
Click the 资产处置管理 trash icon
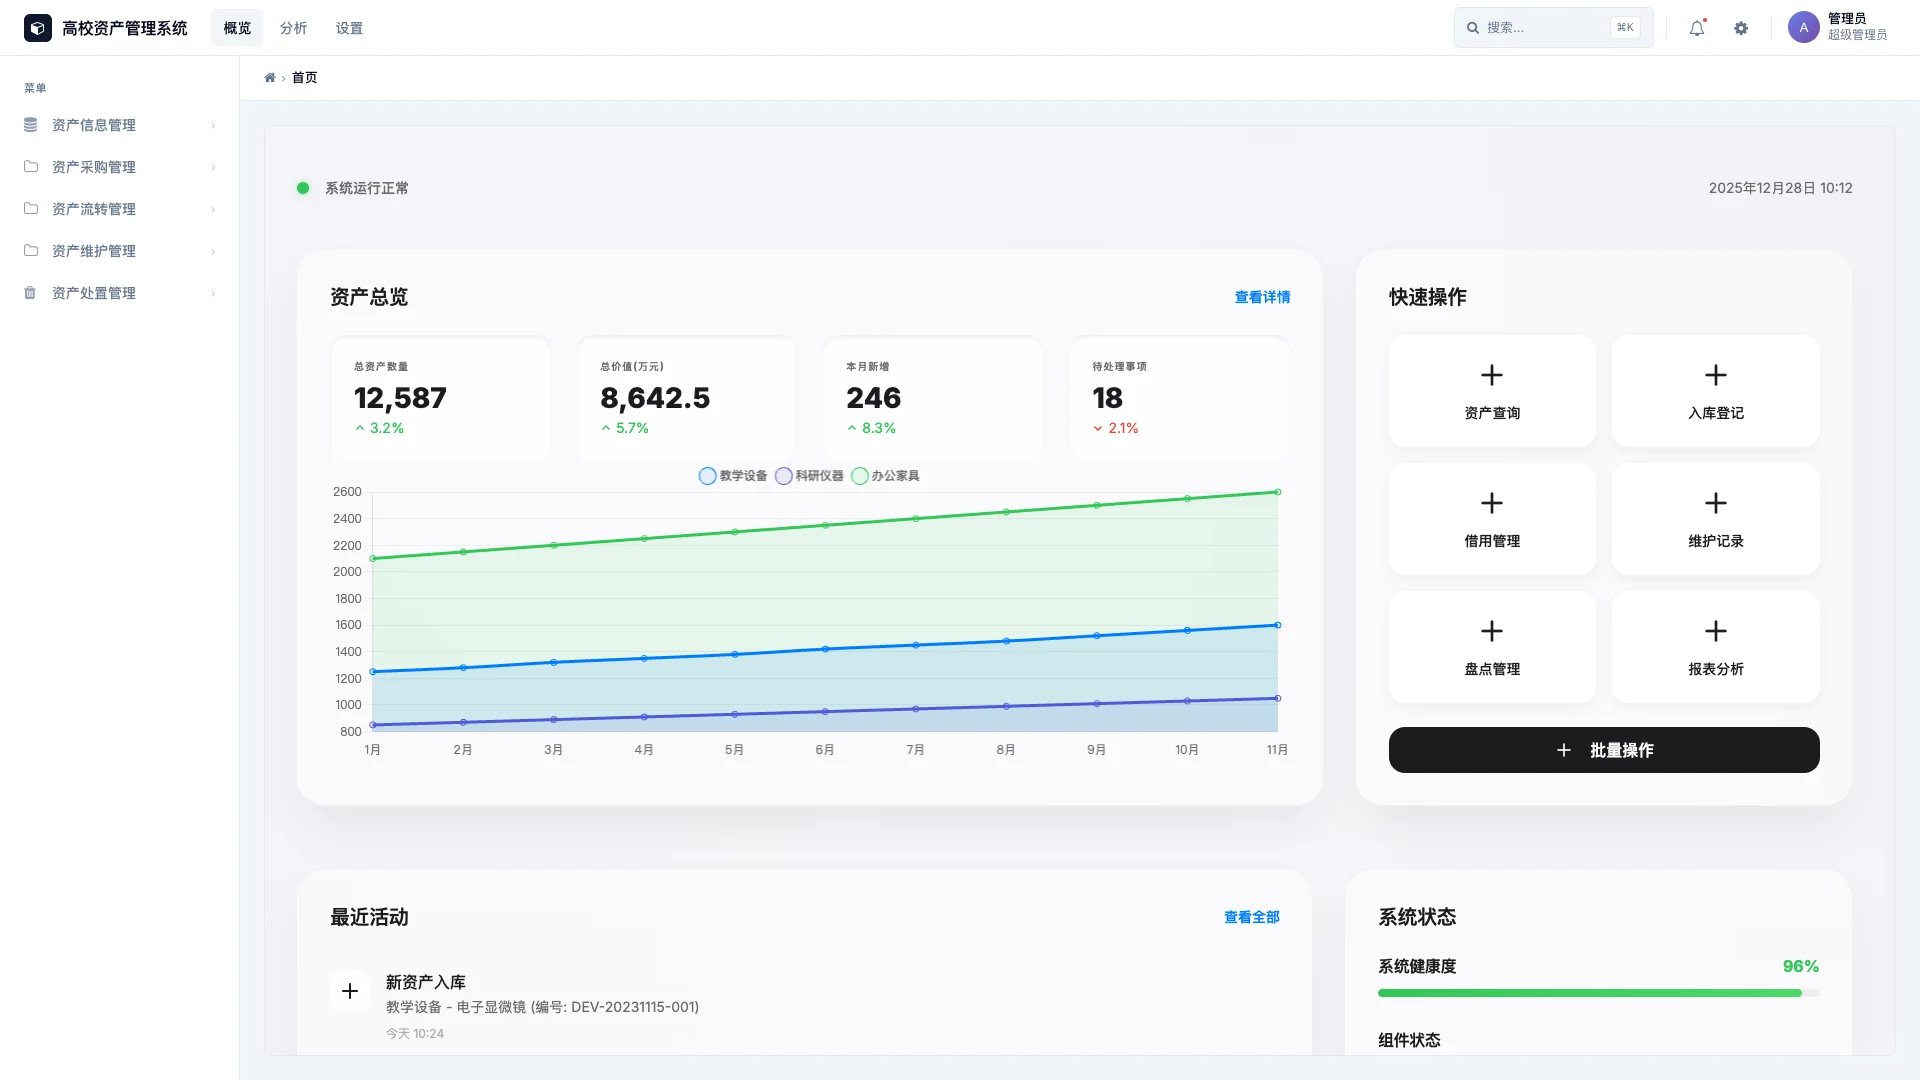click(31, 292)
